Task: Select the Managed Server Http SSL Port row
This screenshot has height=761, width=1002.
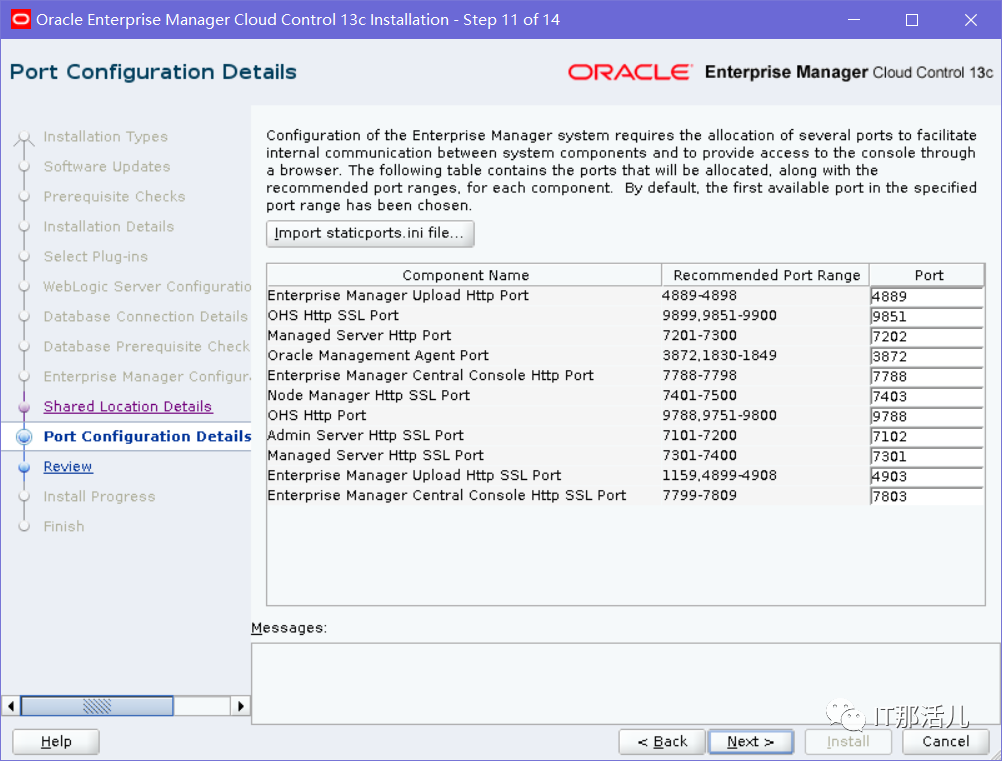Action: (376, 456)
